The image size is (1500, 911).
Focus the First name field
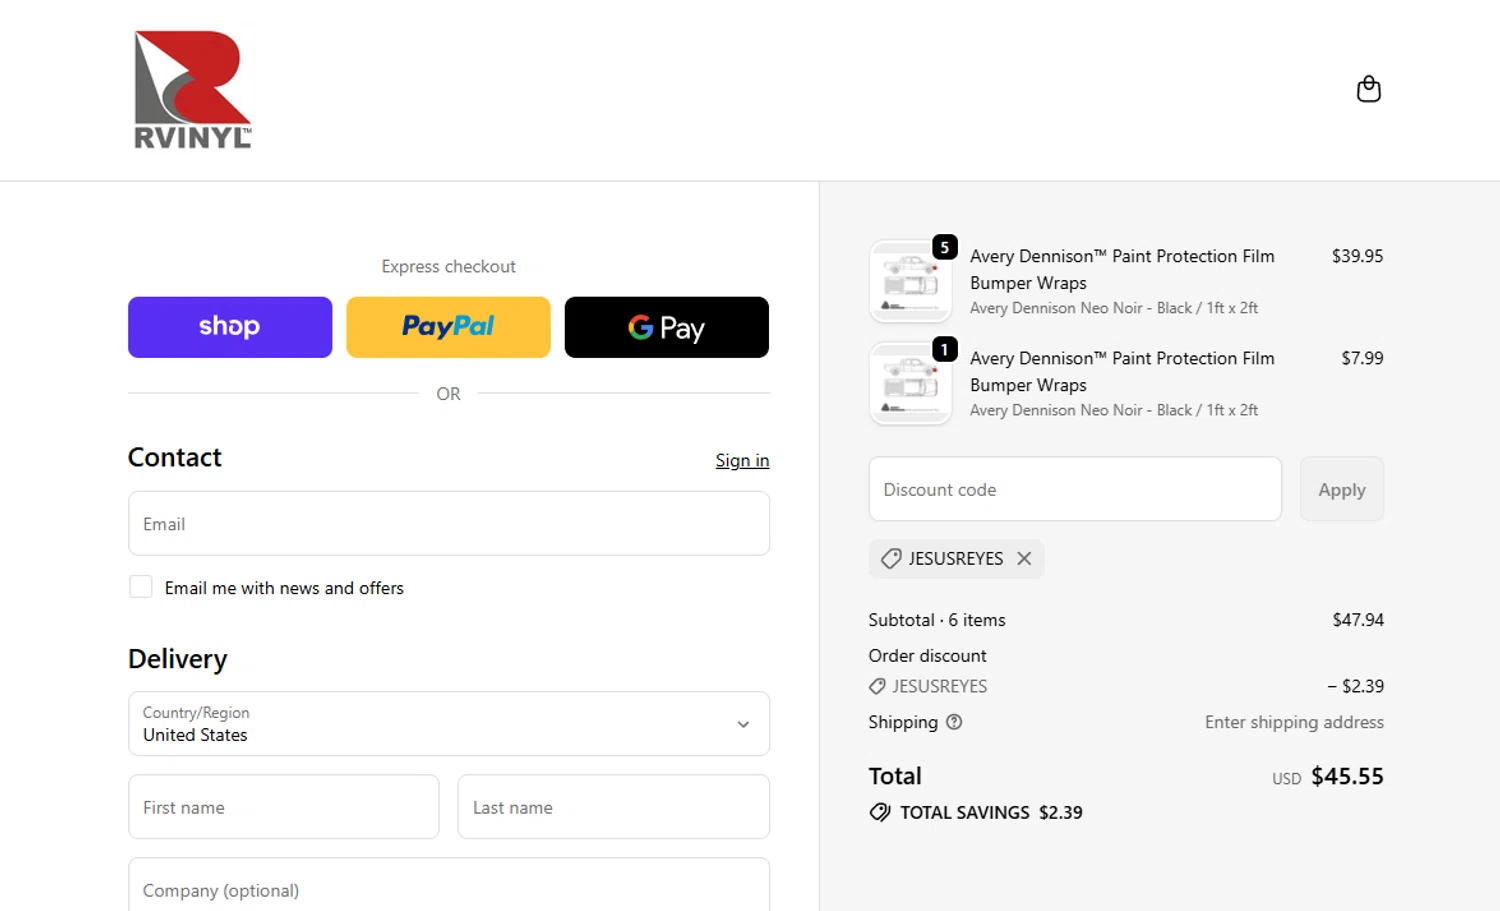tap(284, 807)
